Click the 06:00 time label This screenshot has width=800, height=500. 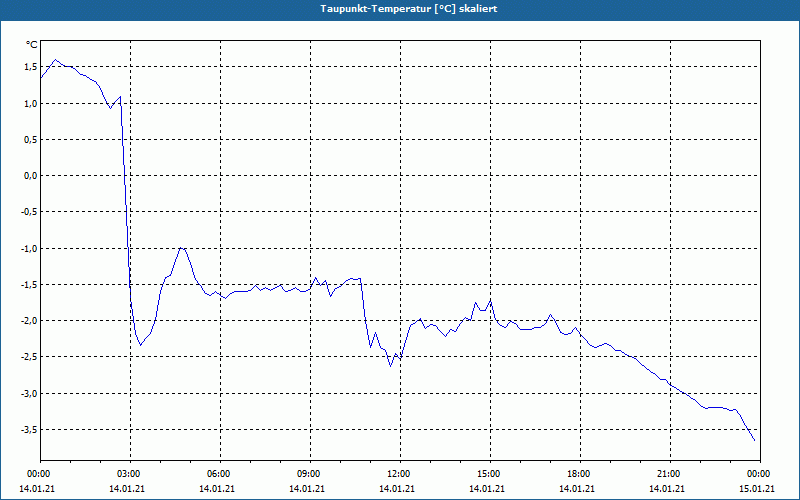(220, 474)
